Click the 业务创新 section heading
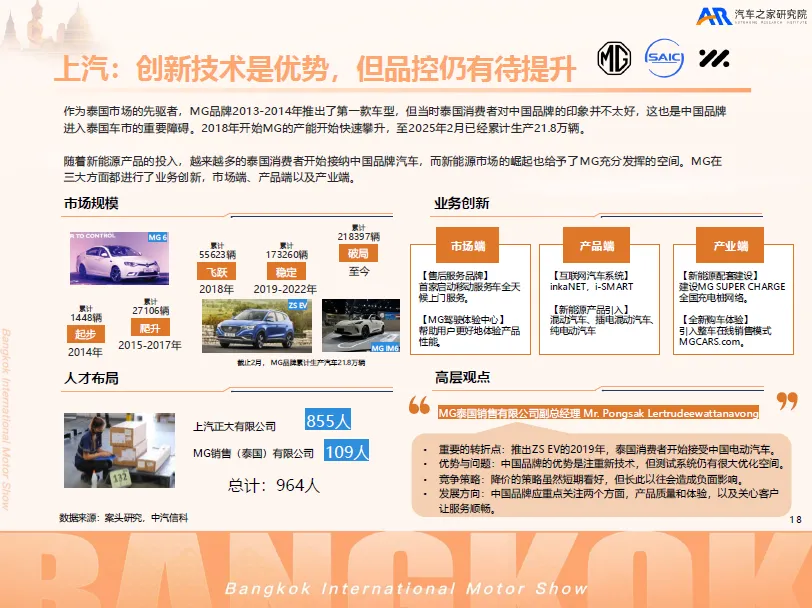Screen dimensions: 812x608 pos(461,203)
